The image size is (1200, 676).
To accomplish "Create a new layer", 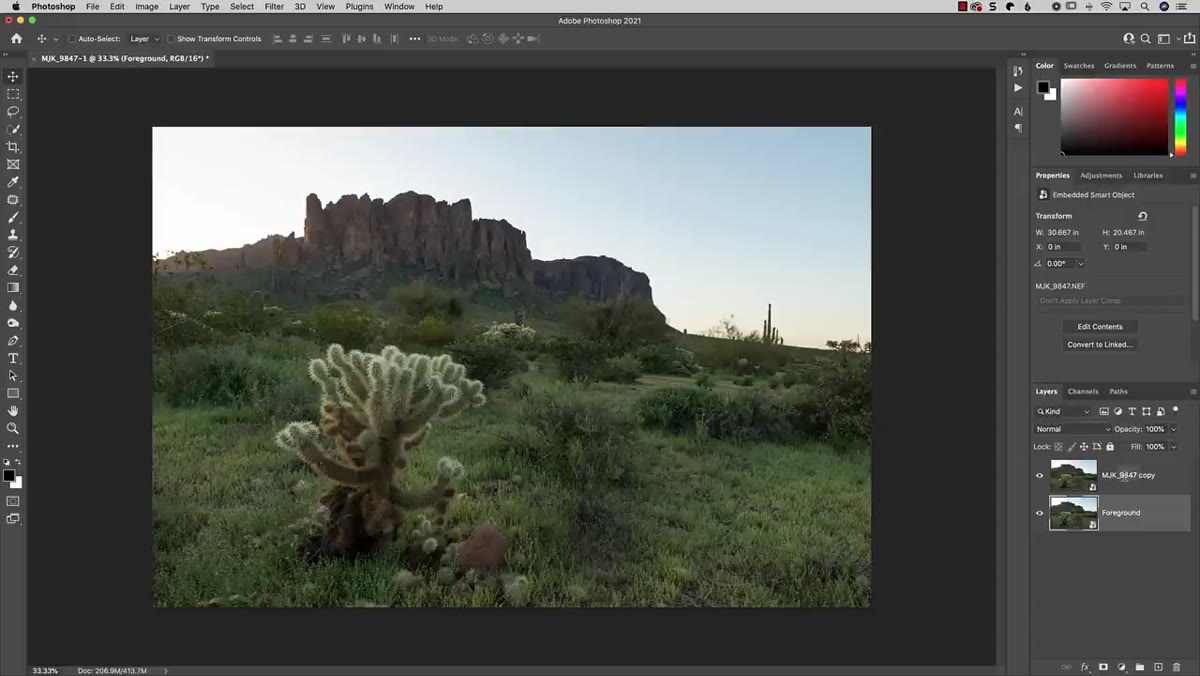I will (x=1158, y=666).
